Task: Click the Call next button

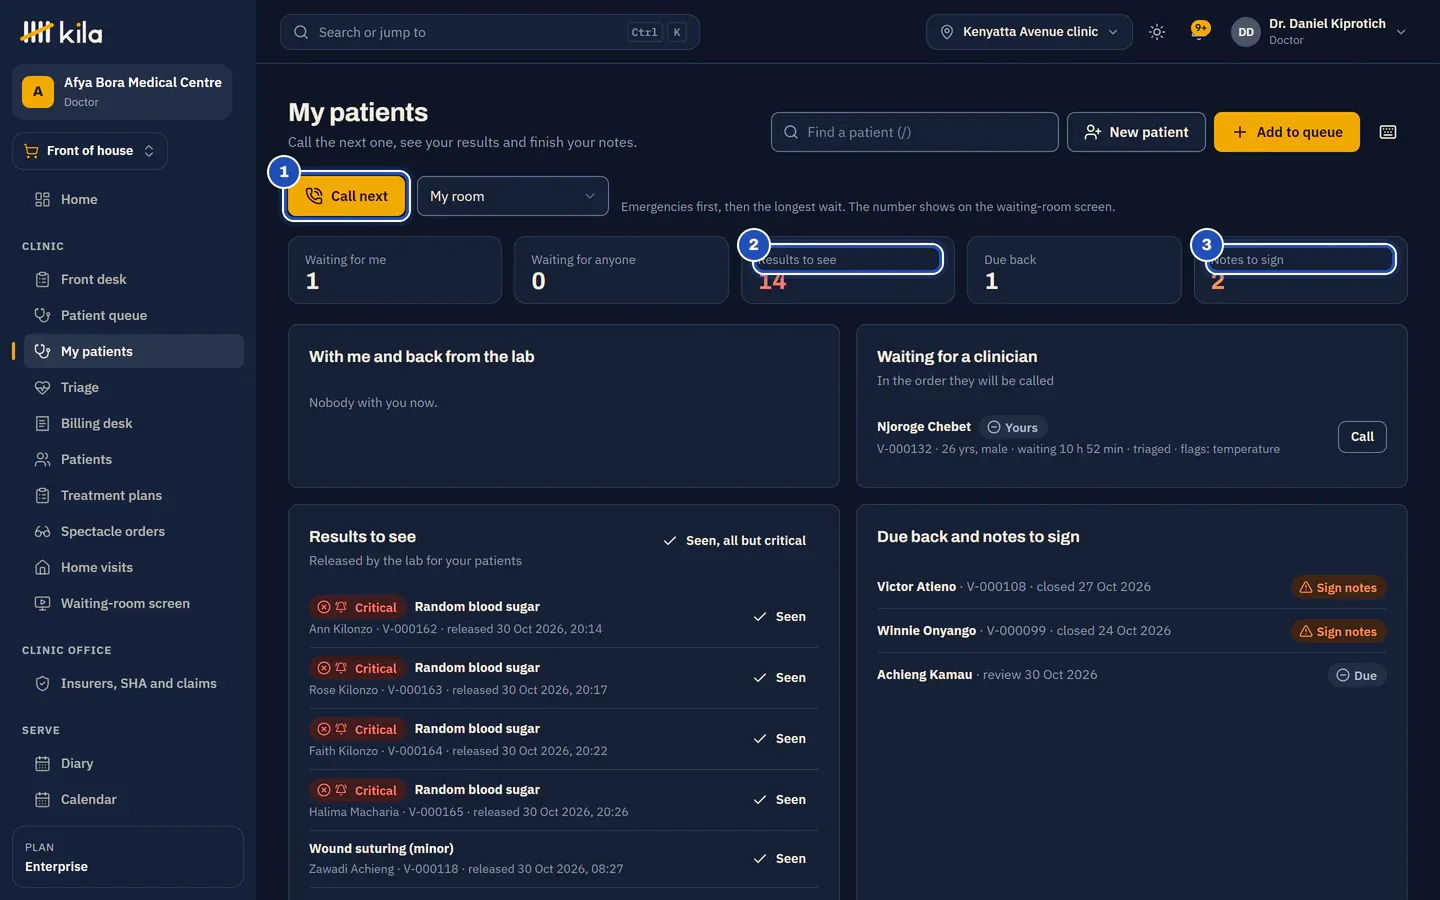Action: click(346, 196)
